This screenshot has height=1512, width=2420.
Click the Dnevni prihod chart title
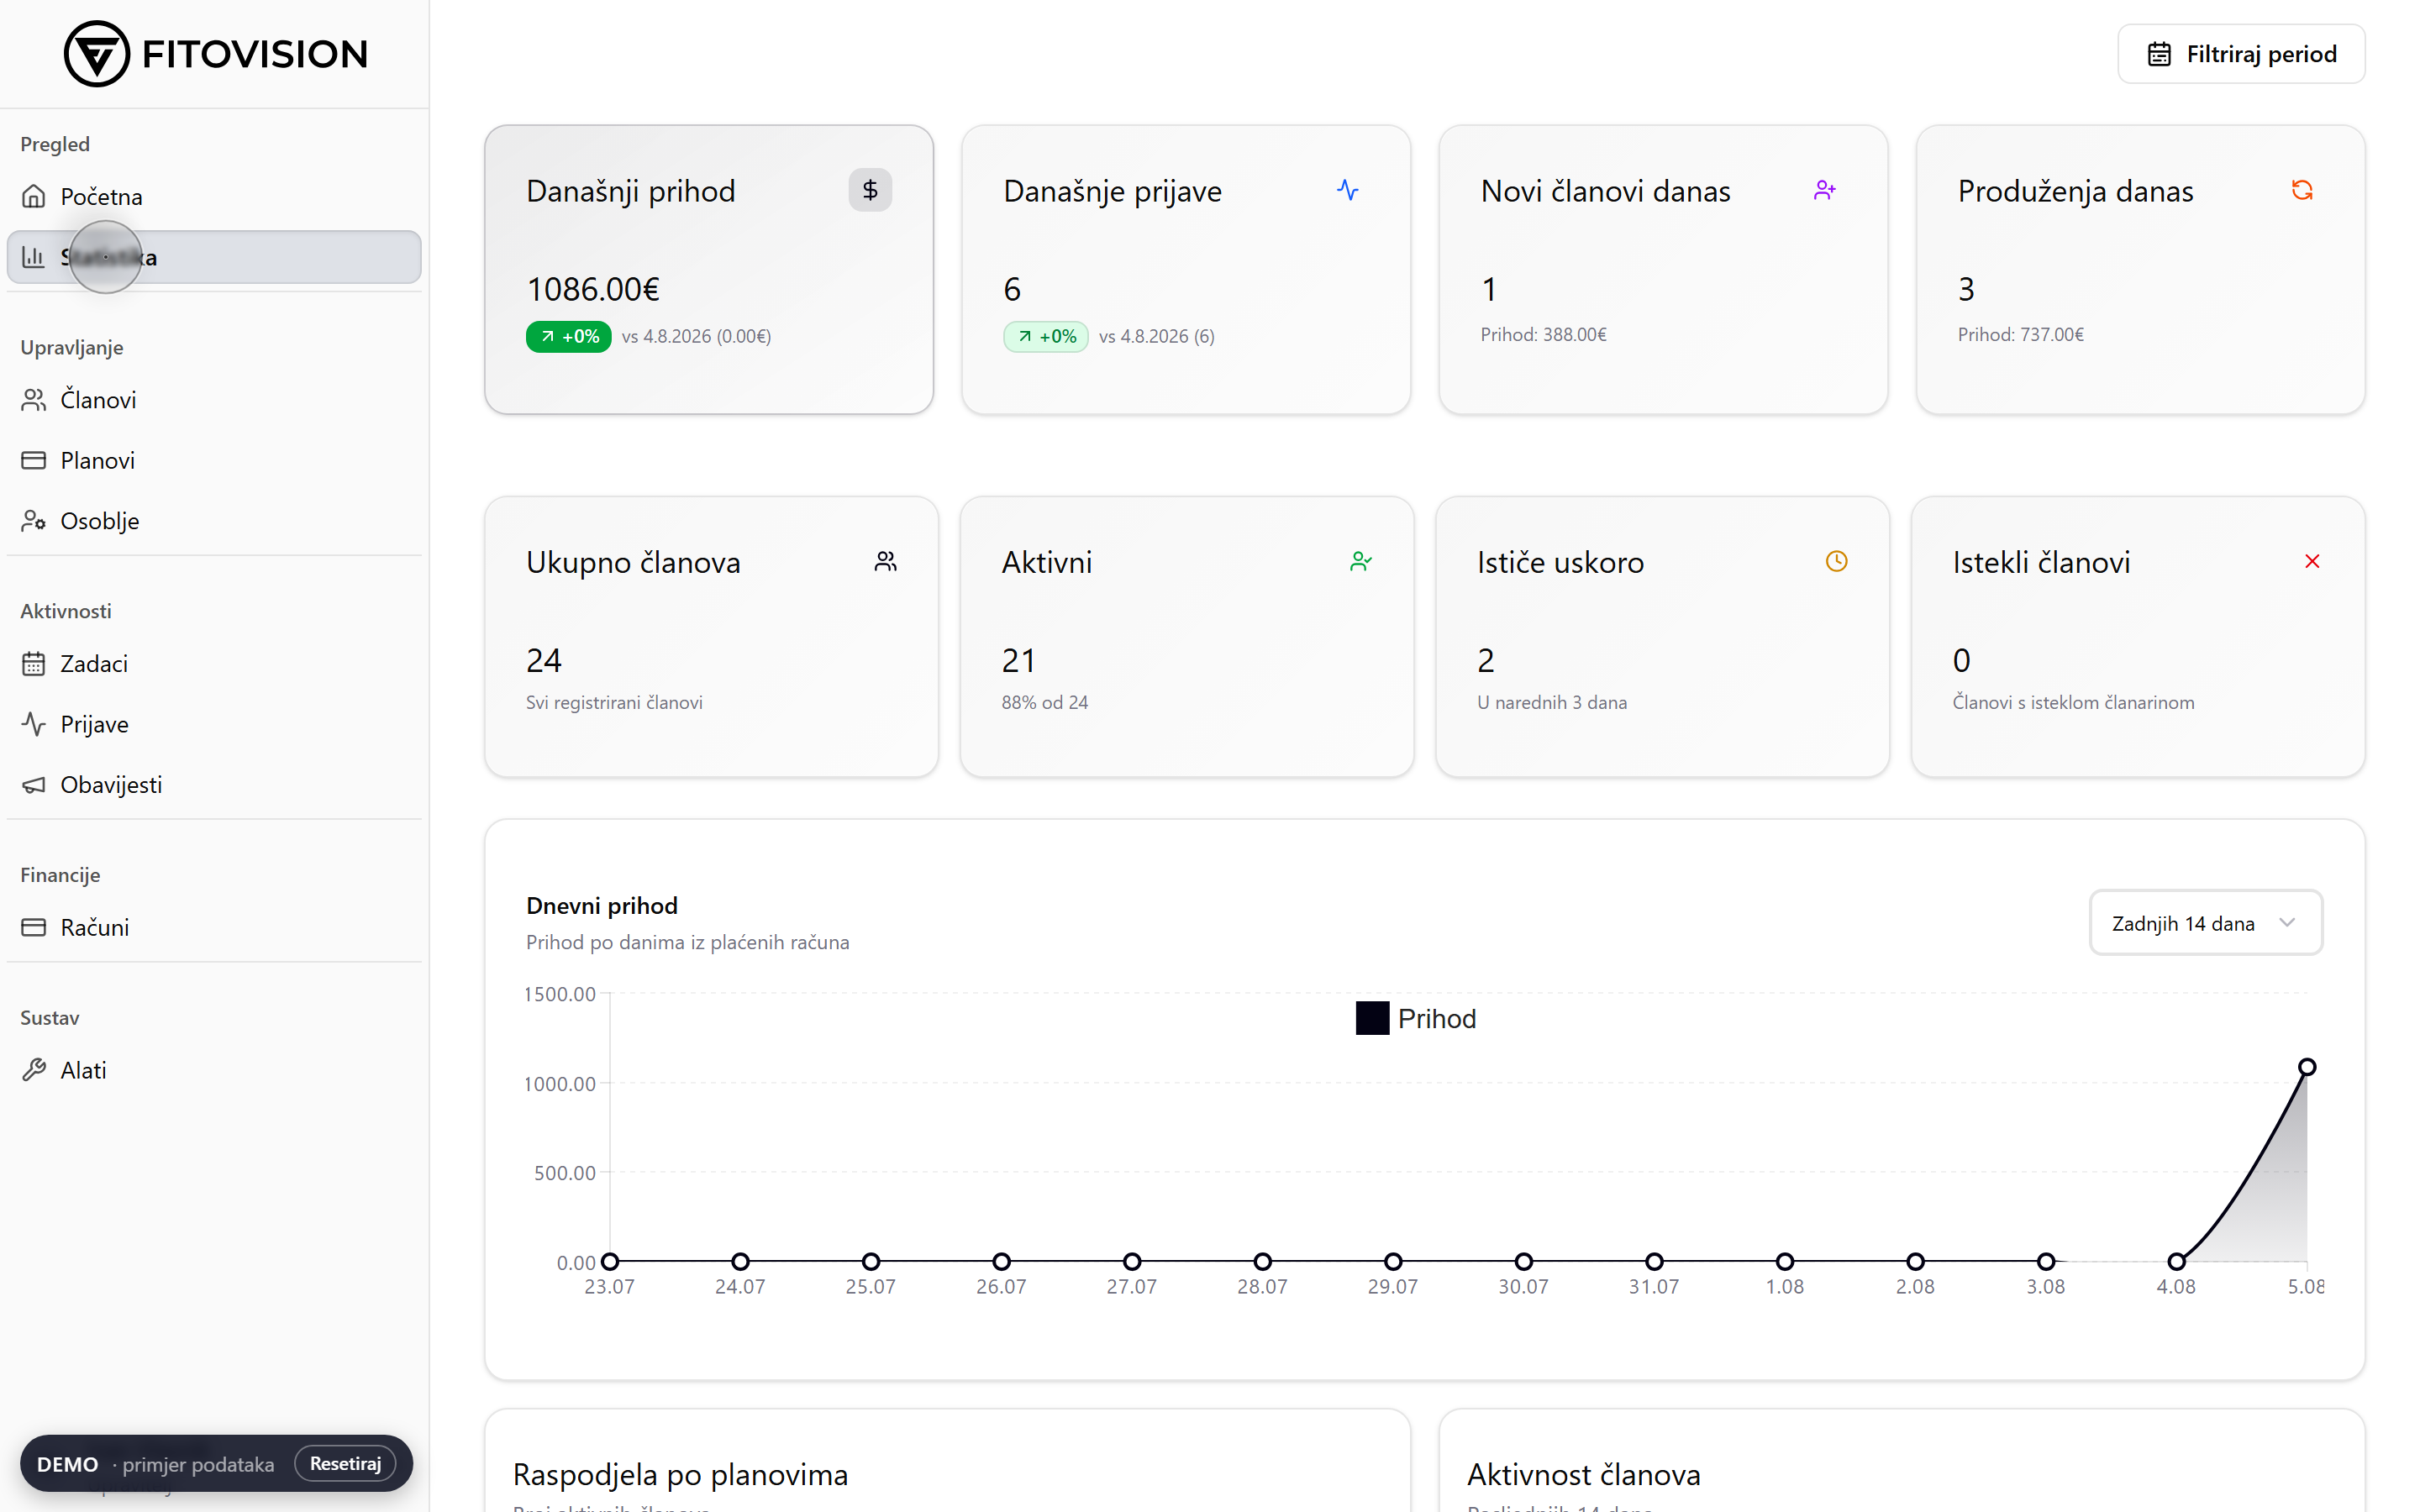(602, 905)
